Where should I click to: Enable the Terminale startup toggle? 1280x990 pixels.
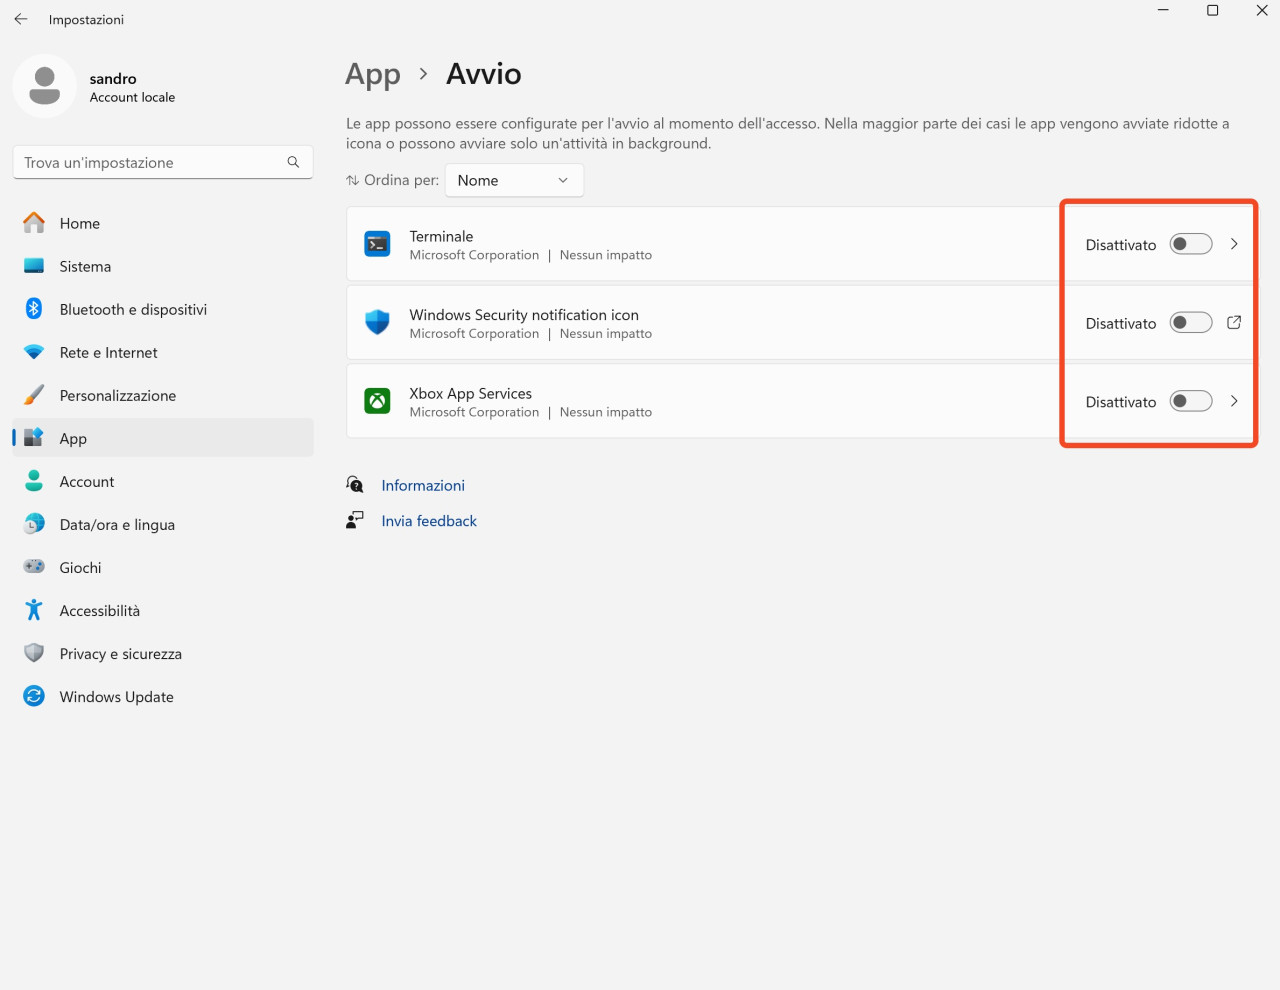coord(1191,244)
